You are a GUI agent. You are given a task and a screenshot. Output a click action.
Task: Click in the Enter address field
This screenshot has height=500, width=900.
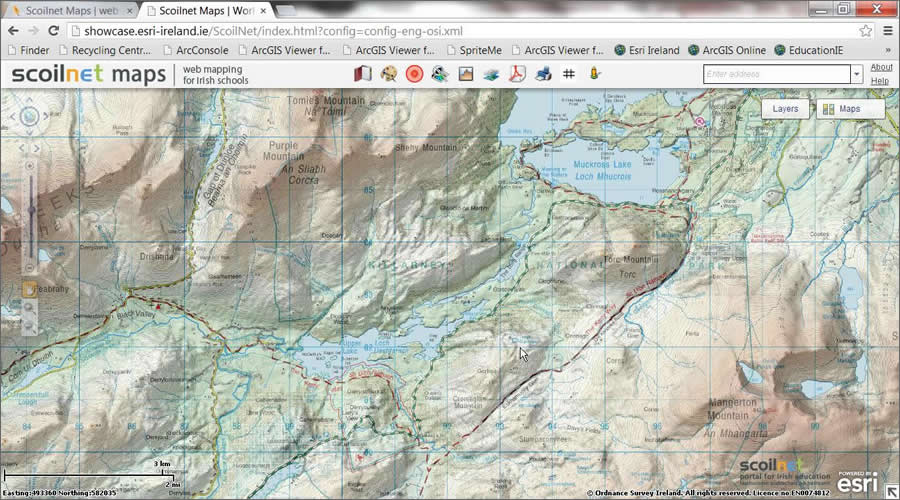777,74
